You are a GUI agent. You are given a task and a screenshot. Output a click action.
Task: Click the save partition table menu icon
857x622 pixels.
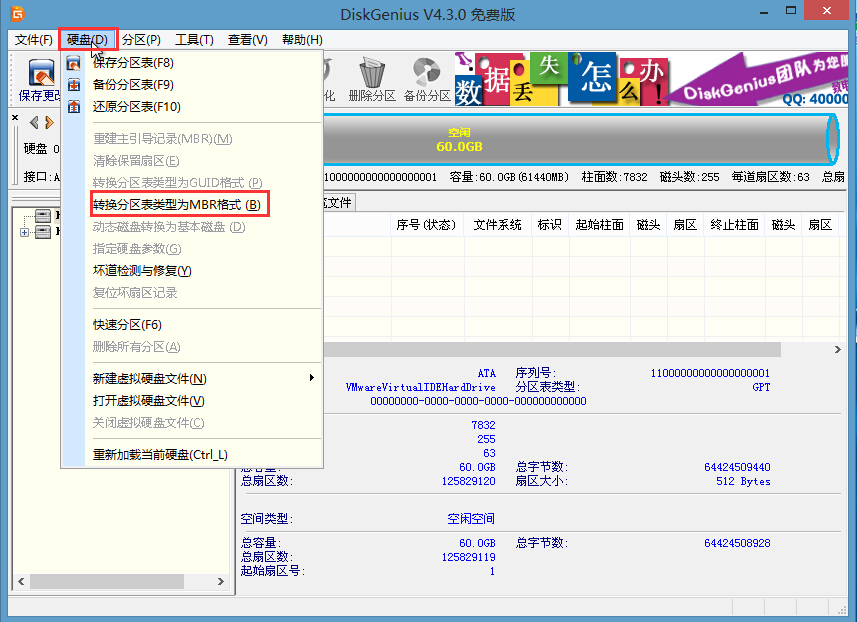[74, 63]
